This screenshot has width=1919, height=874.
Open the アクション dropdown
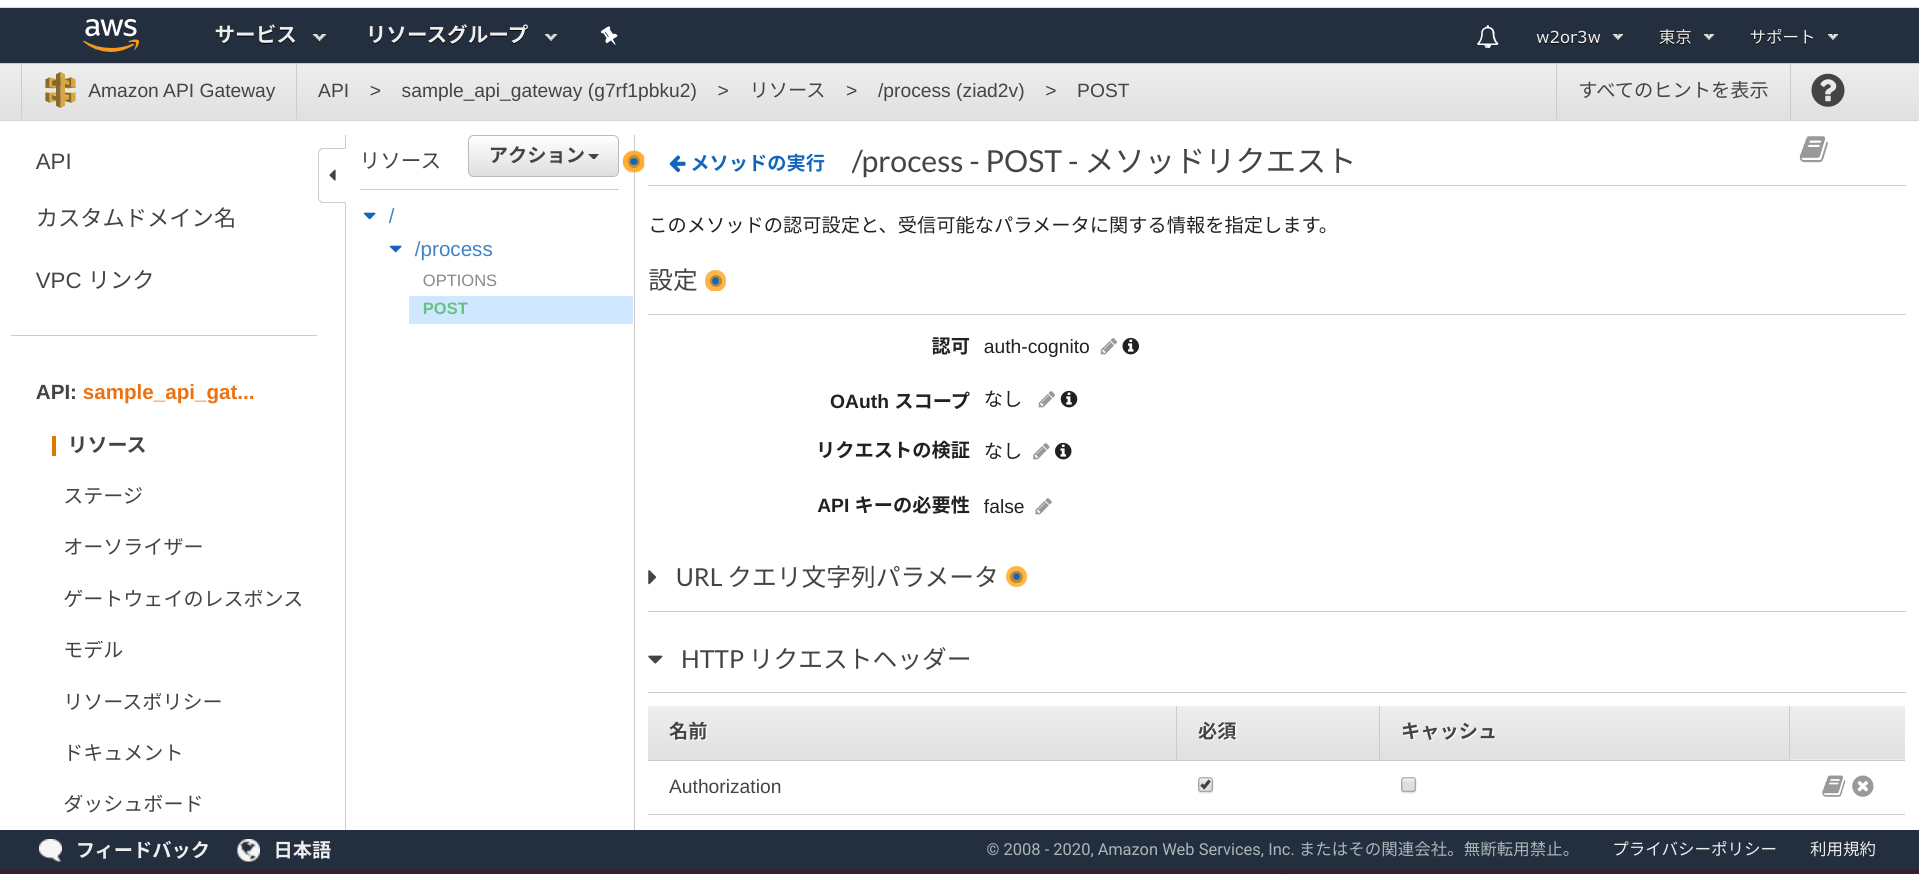pos(543,156)
